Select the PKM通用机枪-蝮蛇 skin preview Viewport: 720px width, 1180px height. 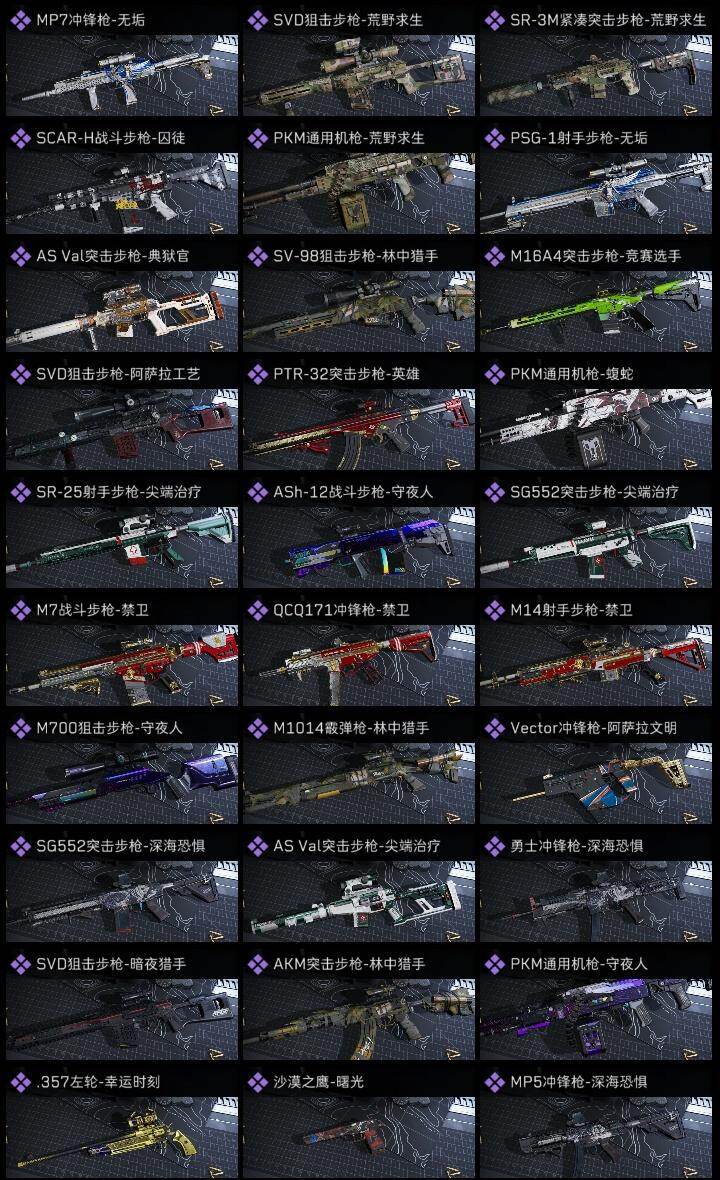pyautogui.click(x=596, y=430)
